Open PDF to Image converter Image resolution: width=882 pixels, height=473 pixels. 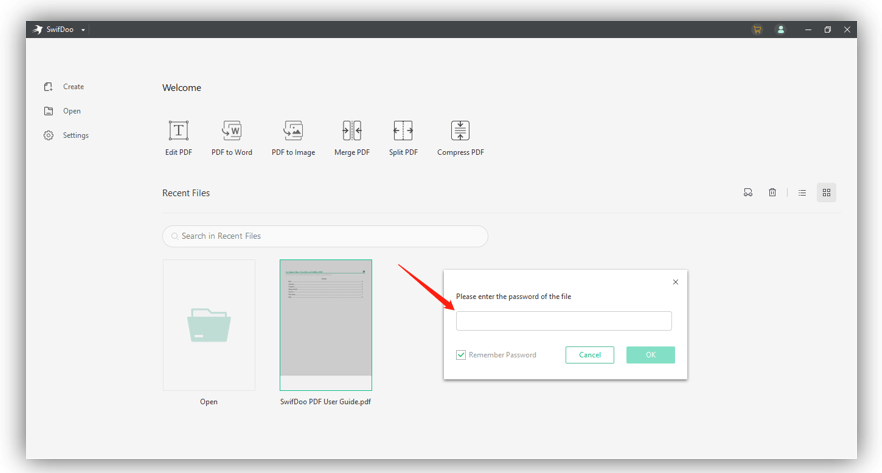pos(293,138)
